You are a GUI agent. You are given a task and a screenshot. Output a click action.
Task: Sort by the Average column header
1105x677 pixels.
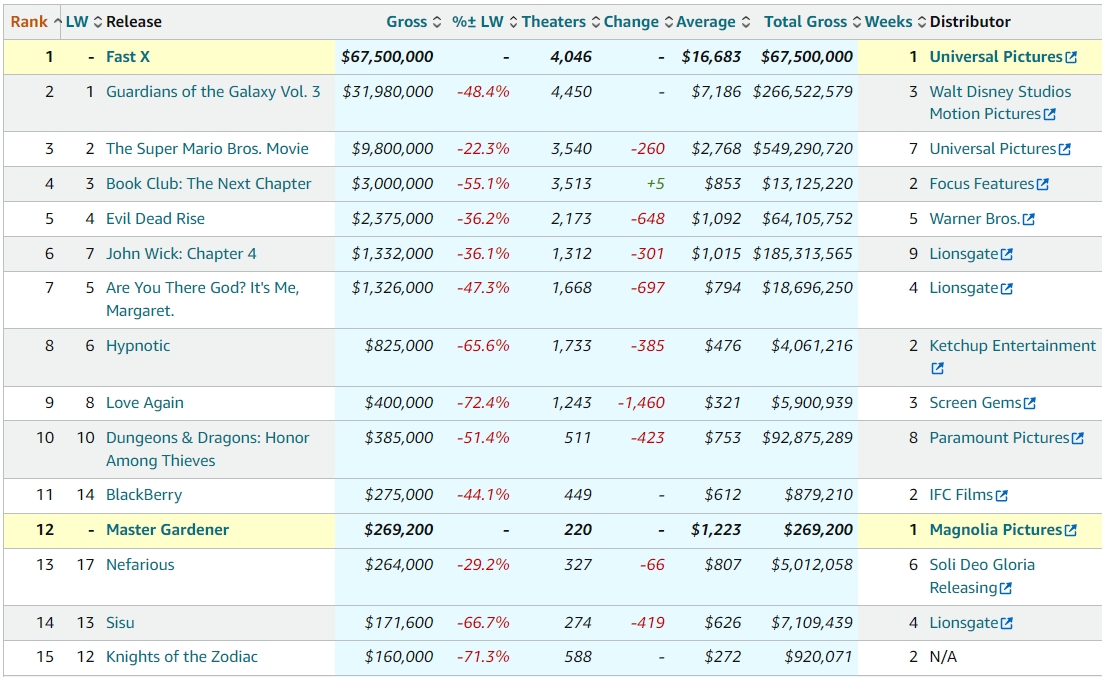coord(712,22)
